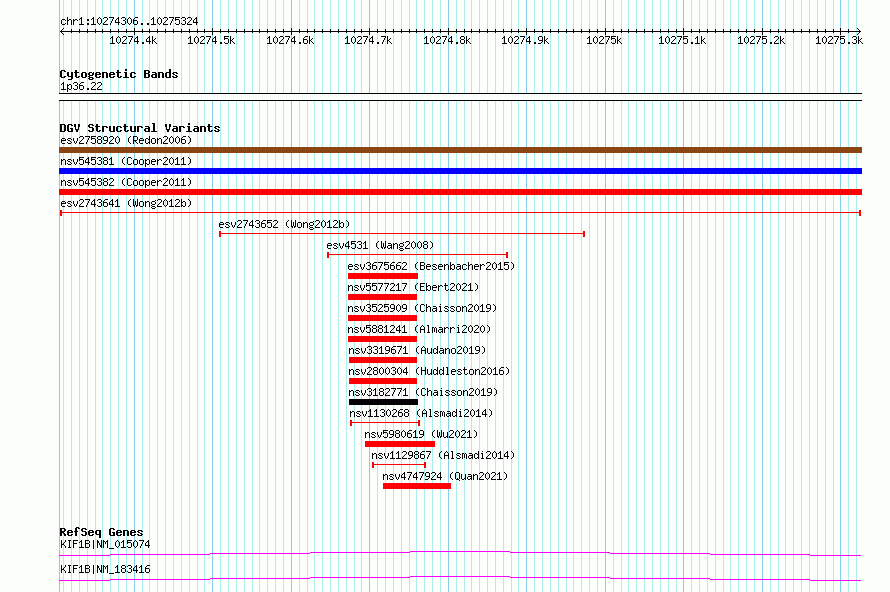The height and width of the screenshot is (592, 890).
Task: Click the brown esv2758920 Redon2006 variant bar
Action: point(460,150)
